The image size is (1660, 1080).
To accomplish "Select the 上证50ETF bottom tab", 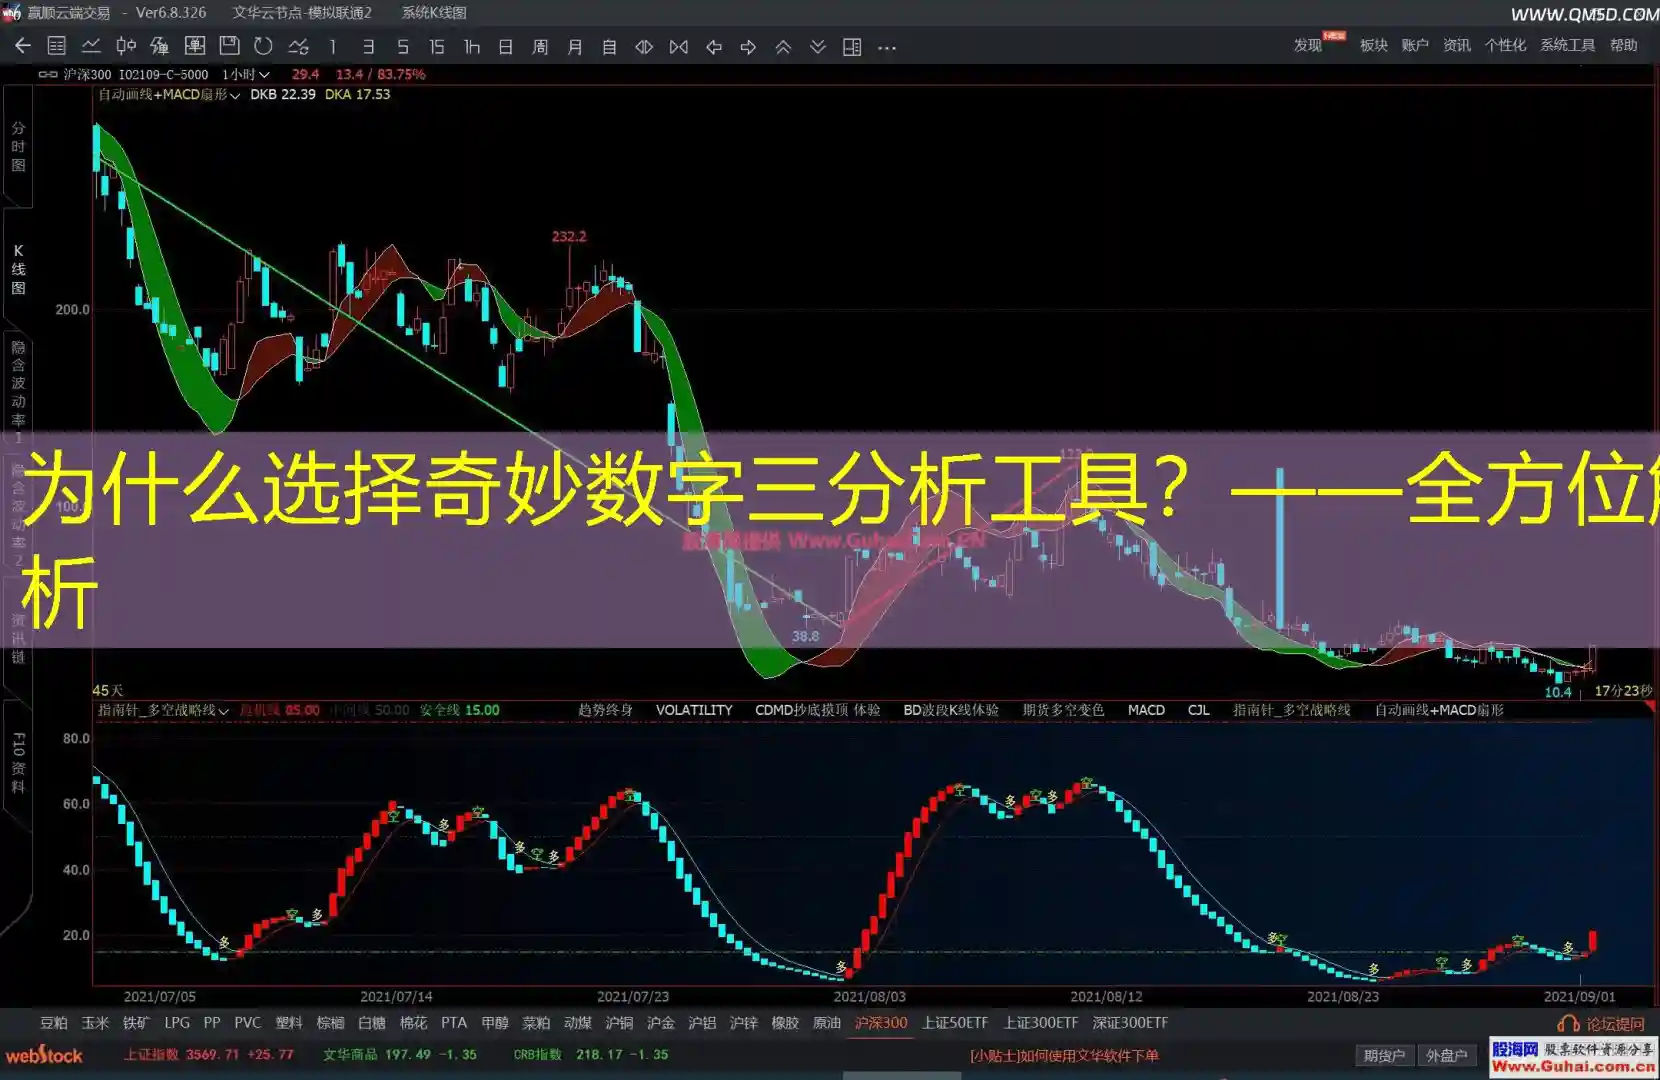I will (x=955, y=1023).
